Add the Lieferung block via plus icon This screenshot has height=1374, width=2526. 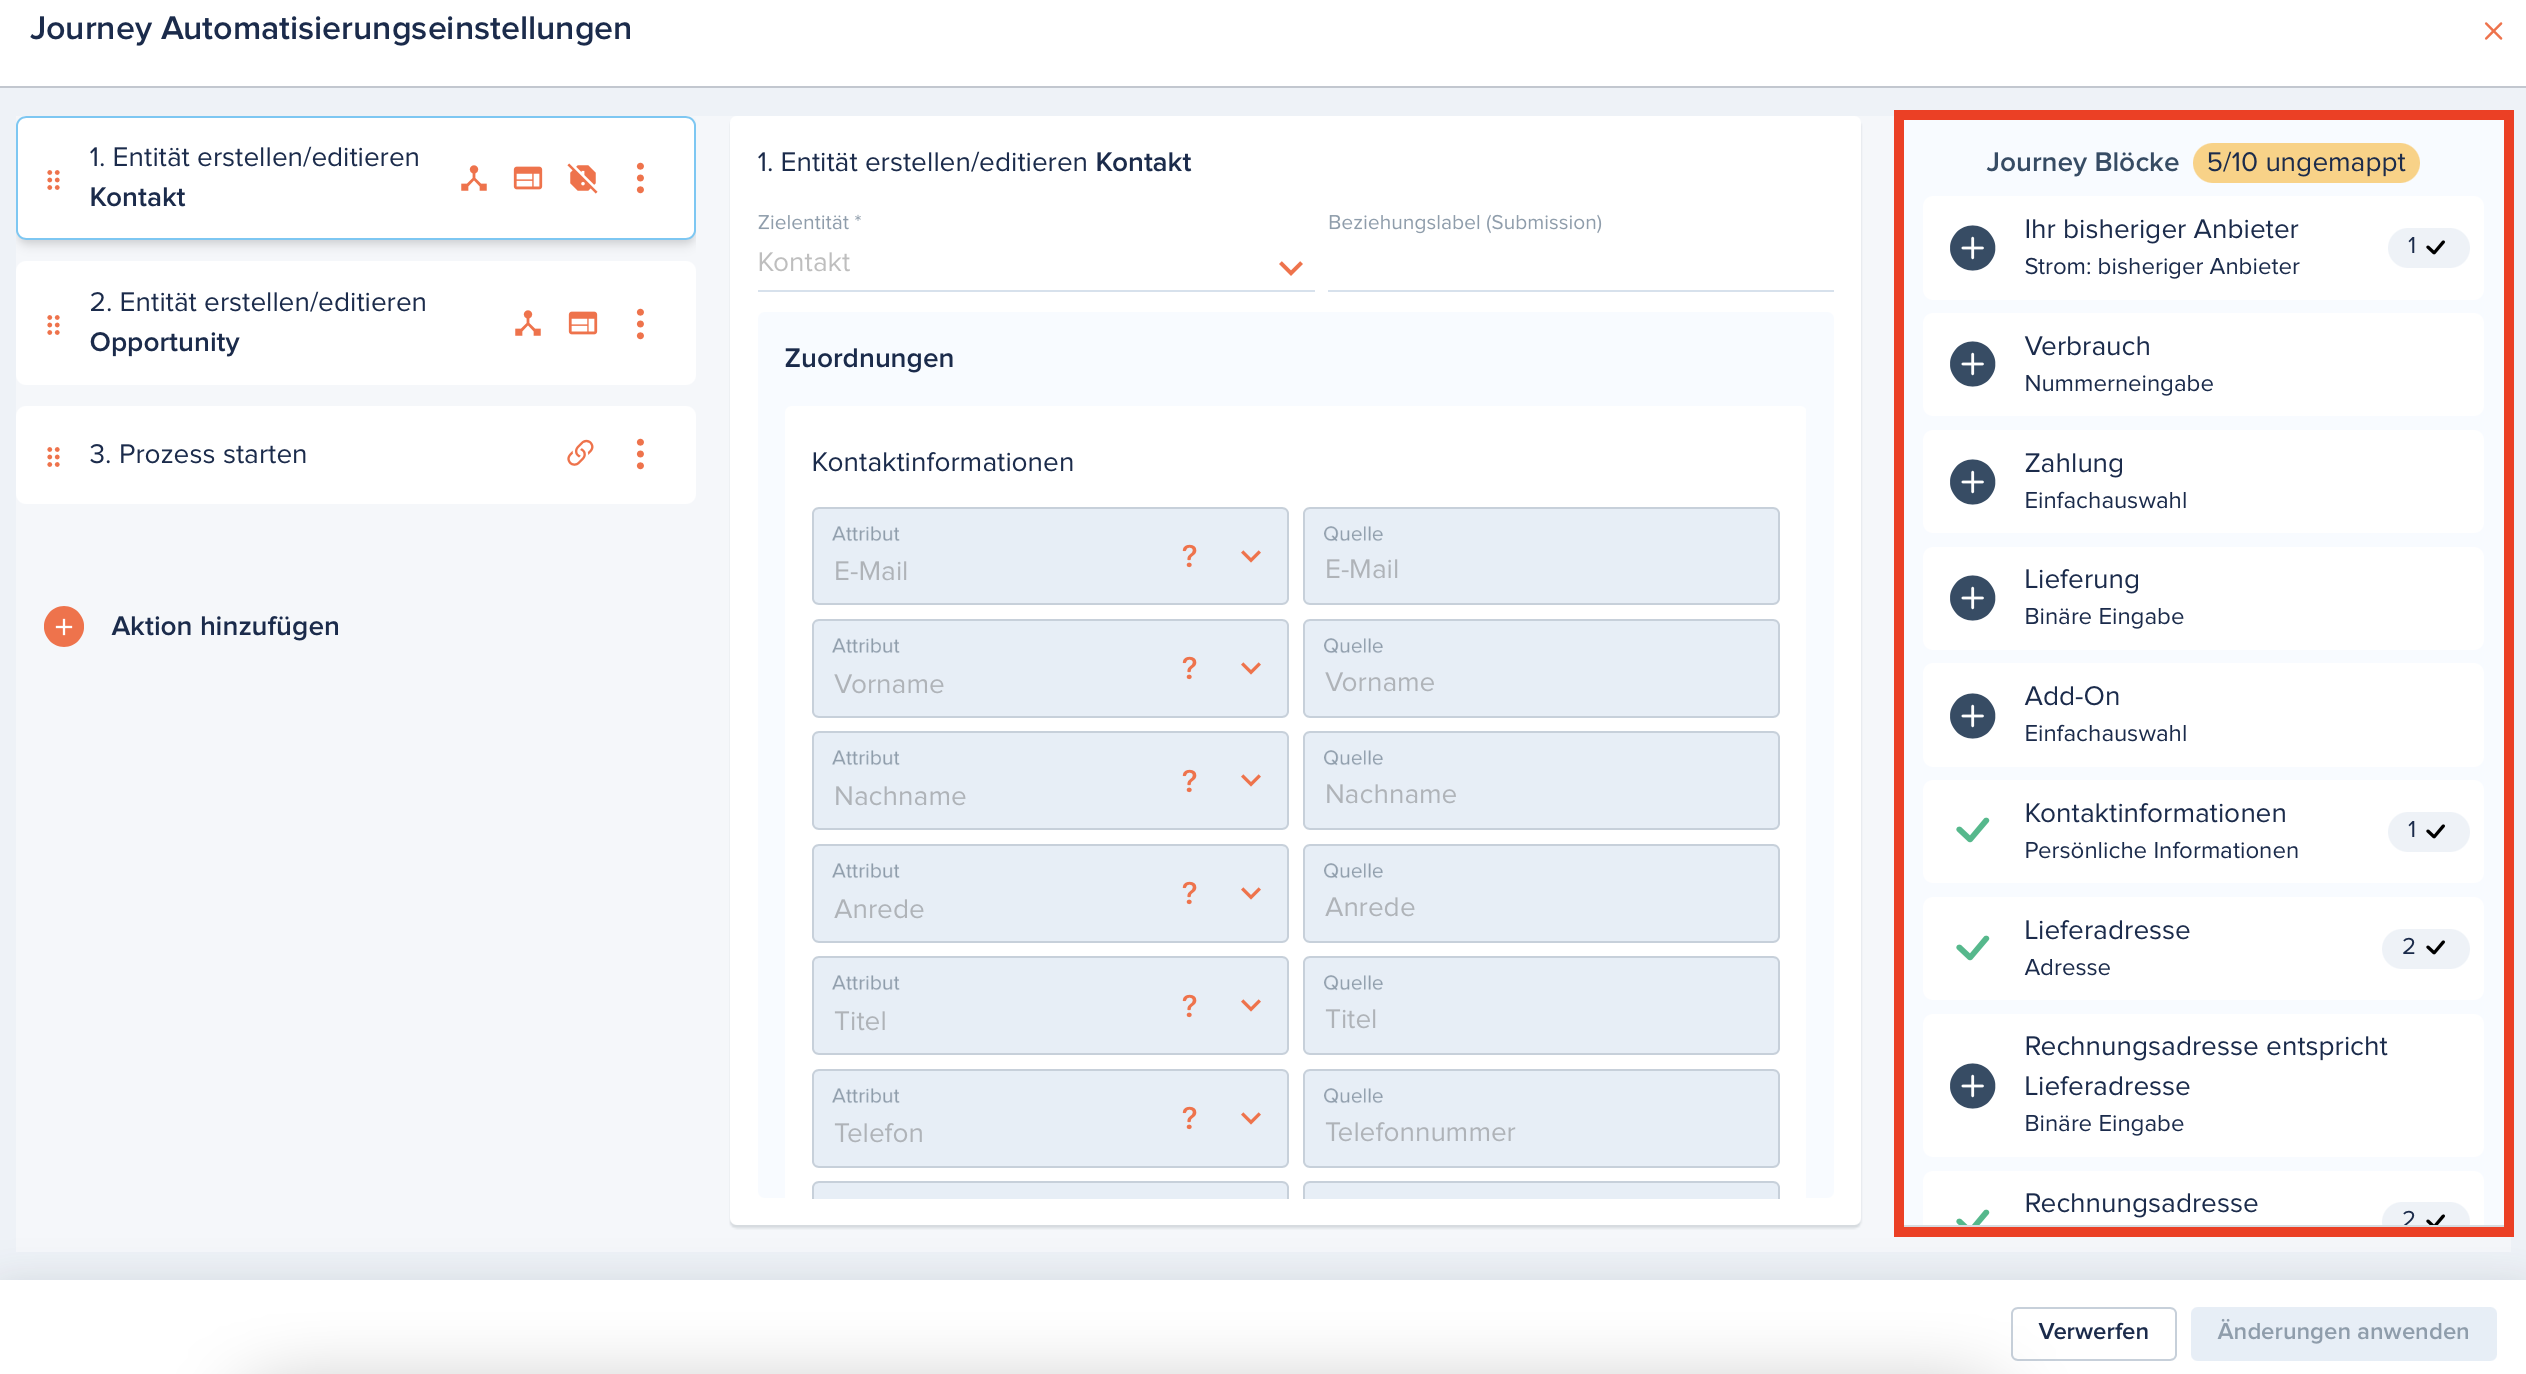pyautogui.click(x=1972, y=598)
